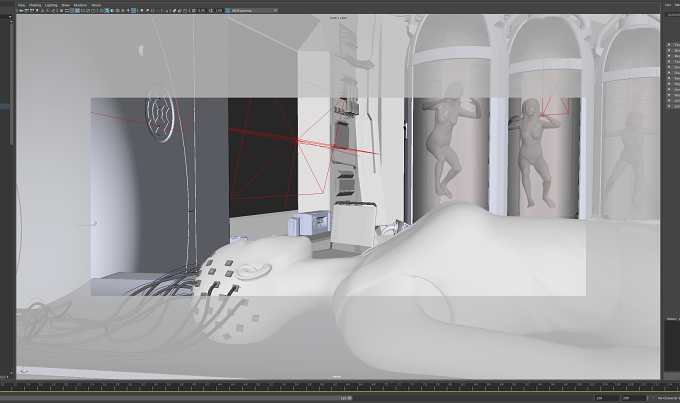Open the No Character Set dropdown

pyautogui.click(x=667, y=398)
